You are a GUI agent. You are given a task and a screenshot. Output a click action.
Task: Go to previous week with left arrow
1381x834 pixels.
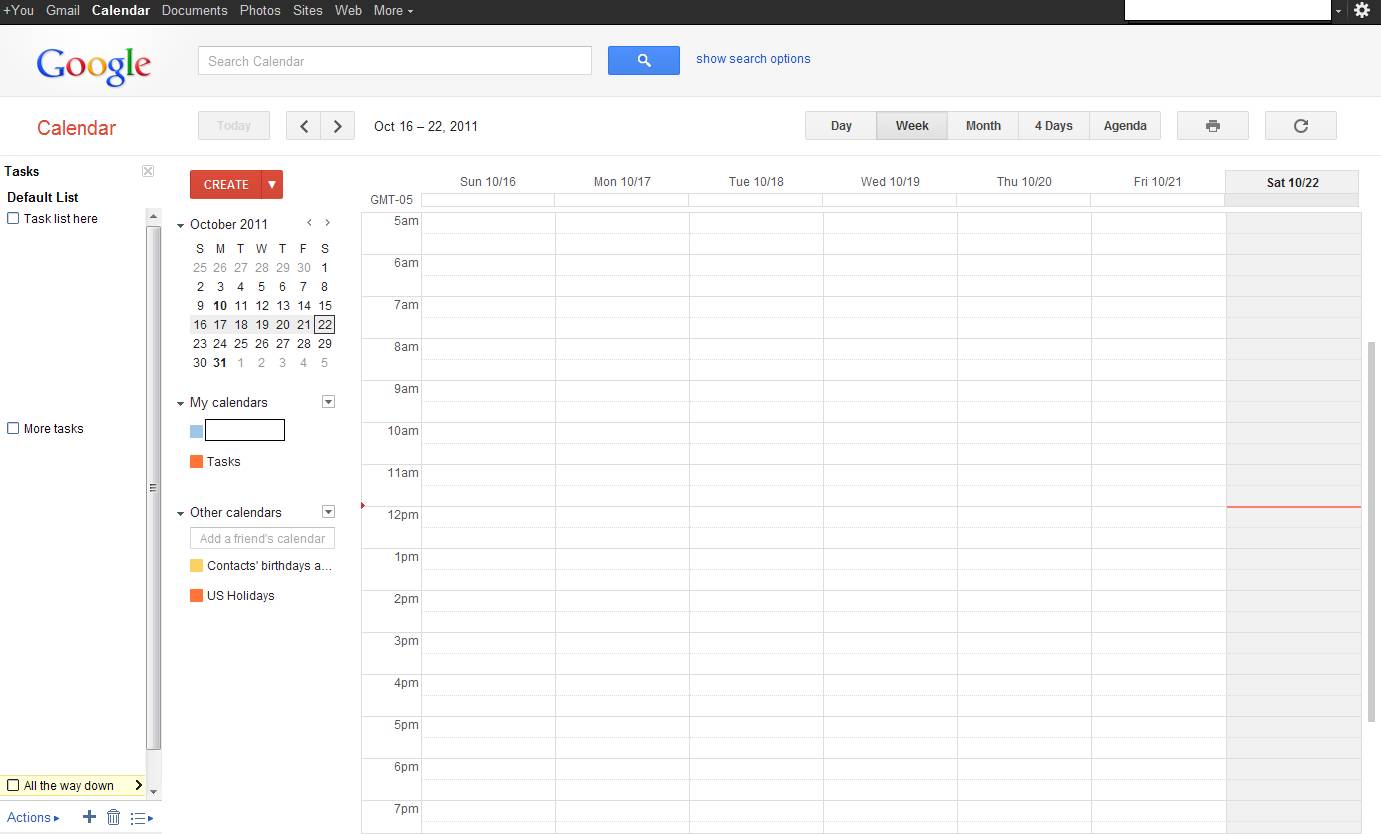[x=303, y=126]
